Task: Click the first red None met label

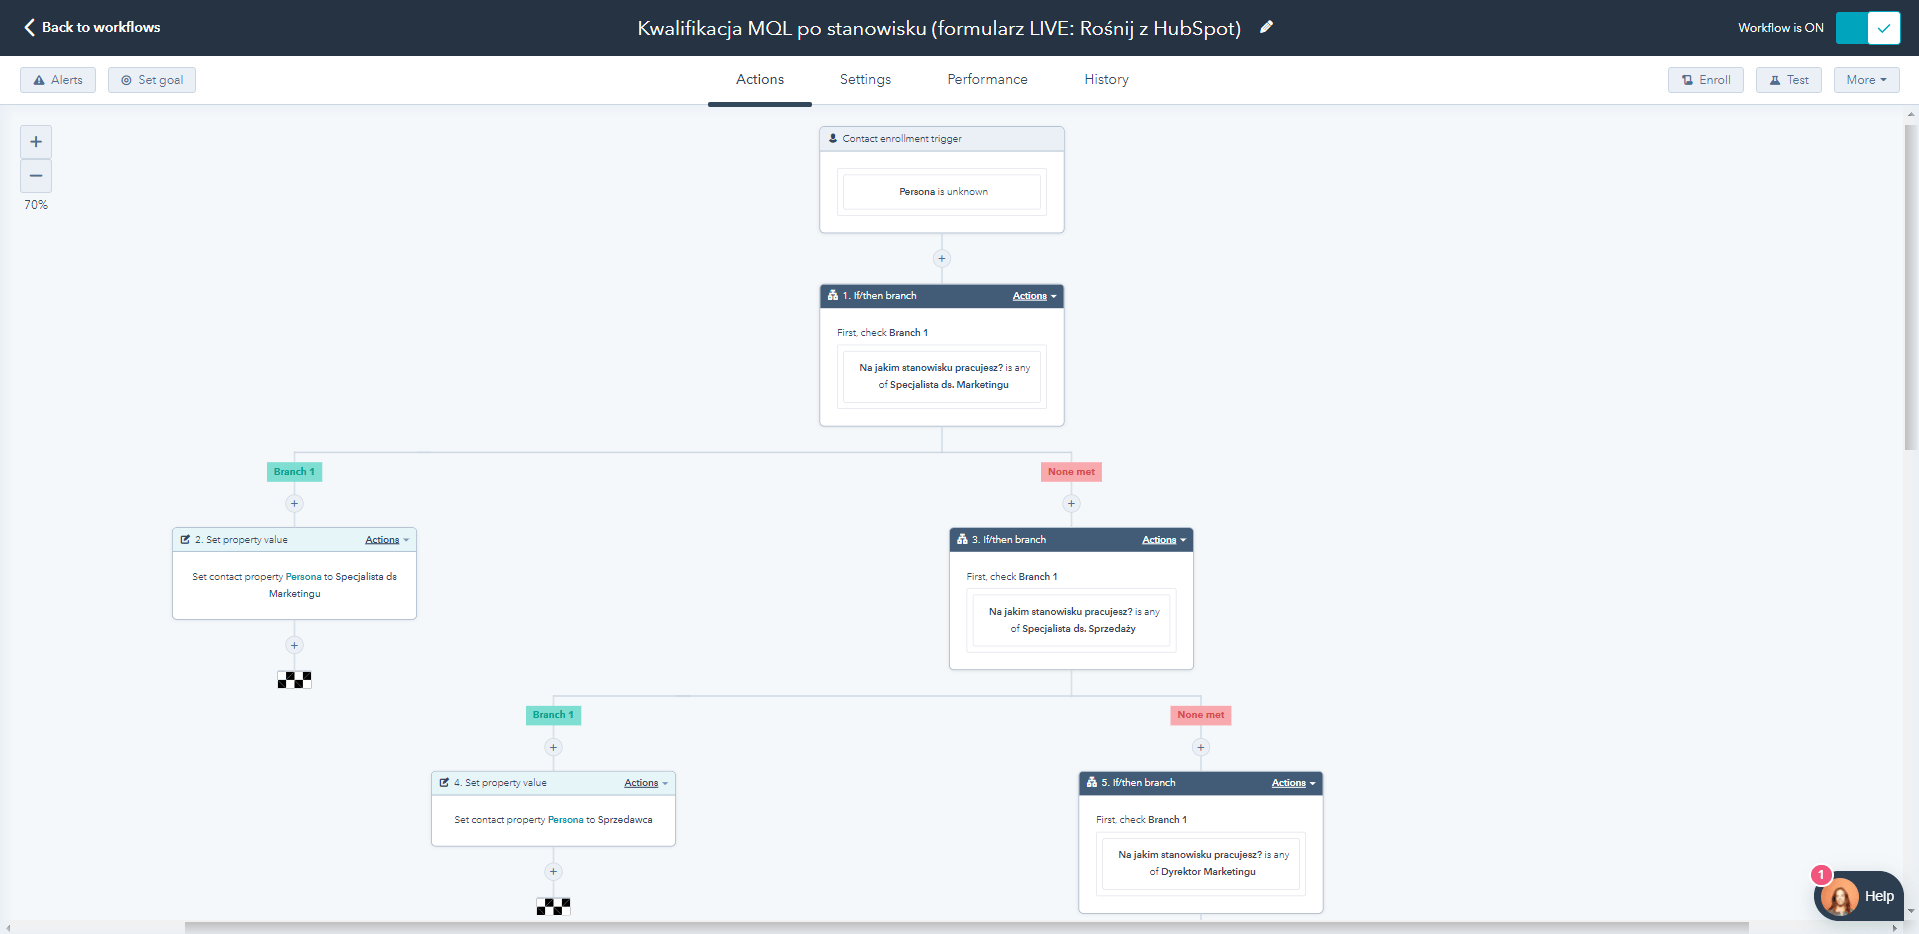Action: tap(1071, 472)
